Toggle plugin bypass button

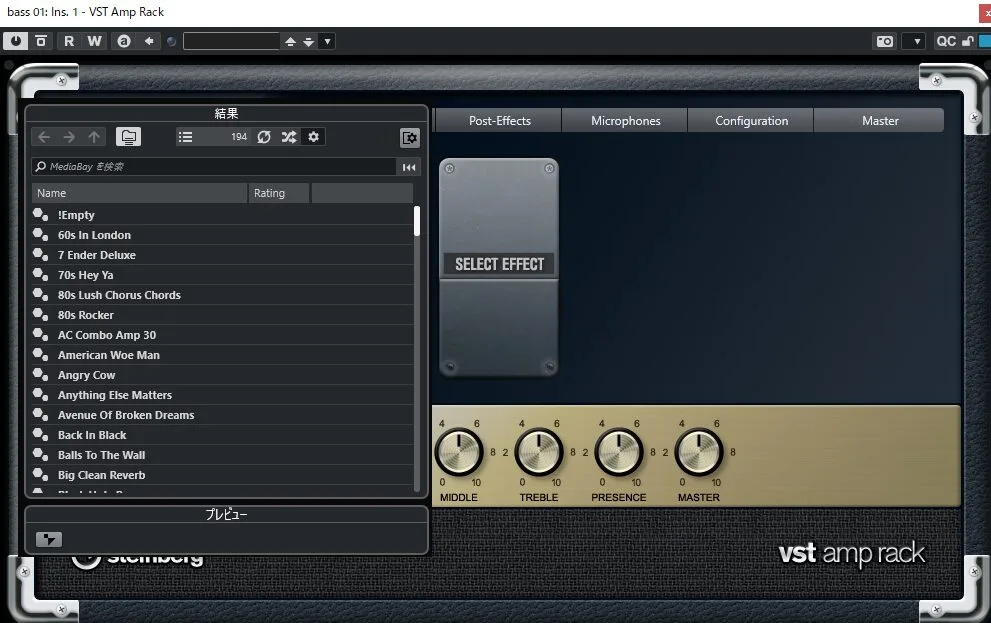click(41, 41)
